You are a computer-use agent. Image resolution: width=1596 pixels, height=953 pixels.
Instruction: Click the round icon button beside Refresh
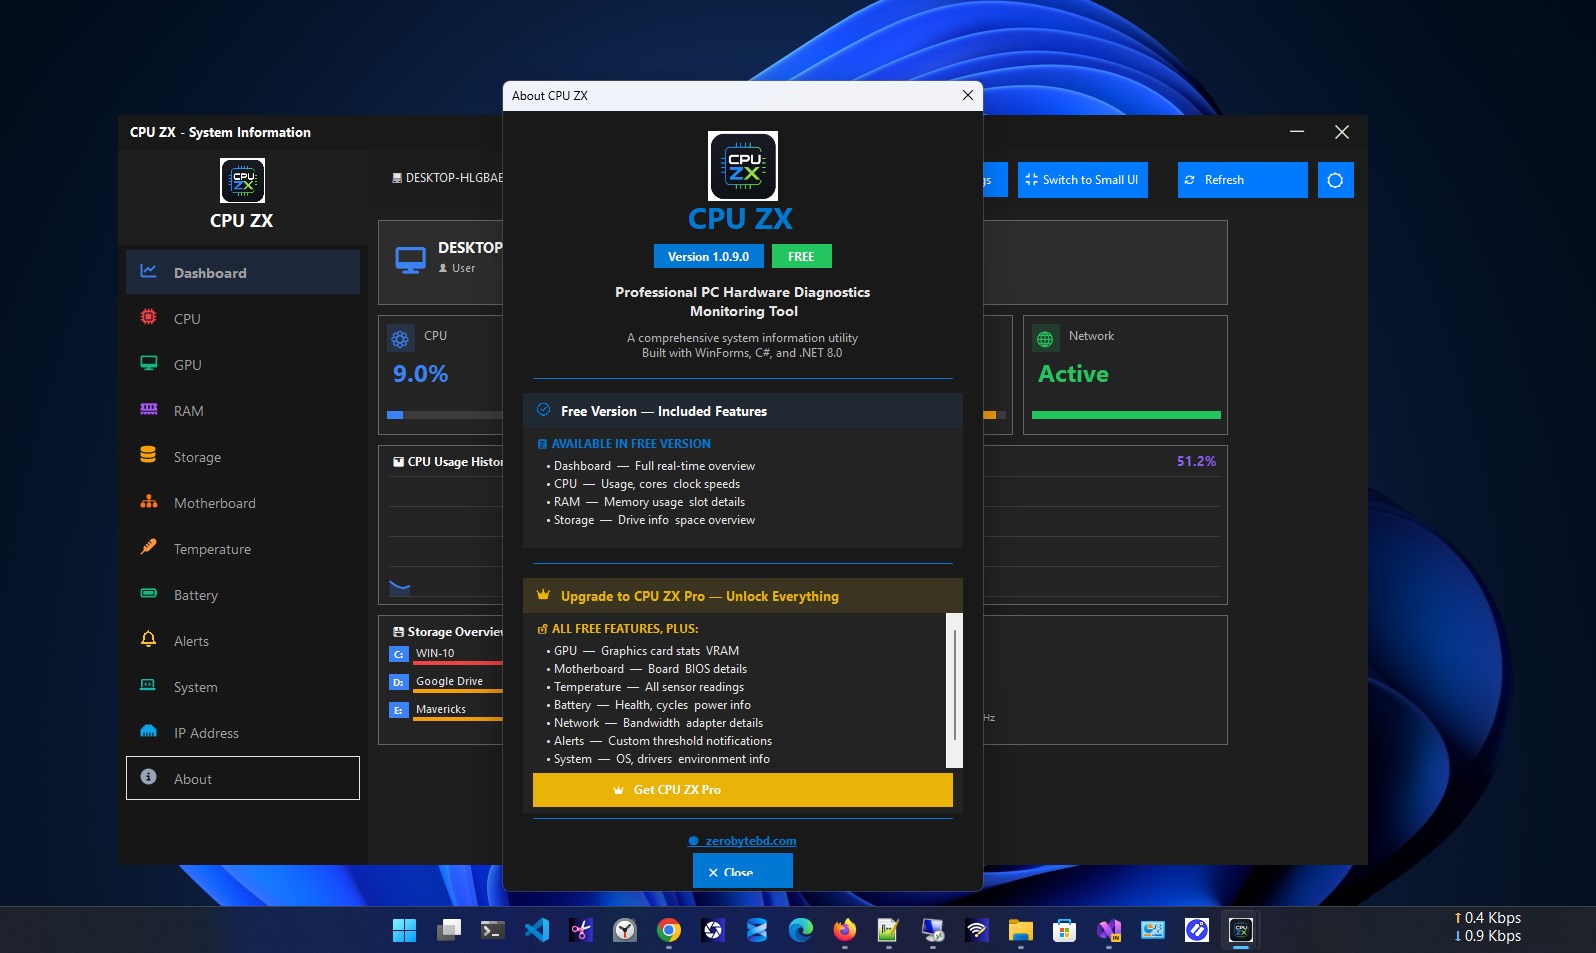click(x=1335, y=180)
